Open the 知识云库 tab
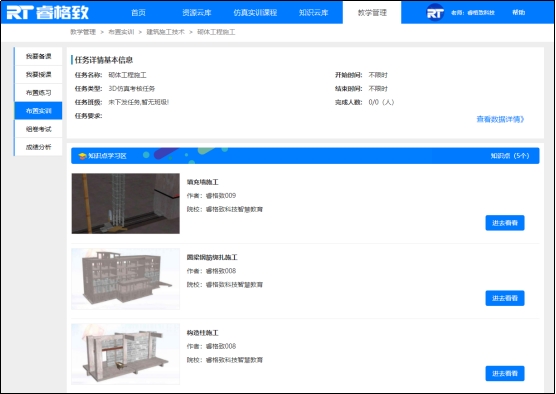Viewport: 556px width, 394px height. pos(313,13)
